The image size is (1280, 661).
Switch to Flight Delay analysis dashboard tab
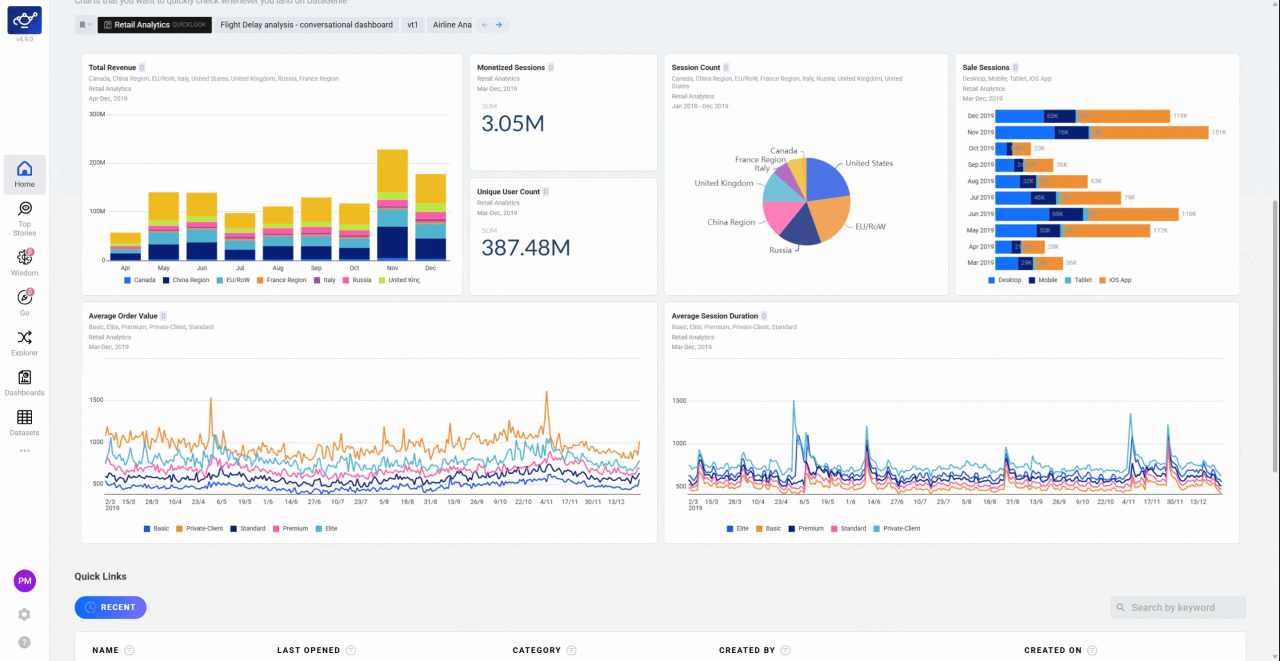(x=306, y=24)
